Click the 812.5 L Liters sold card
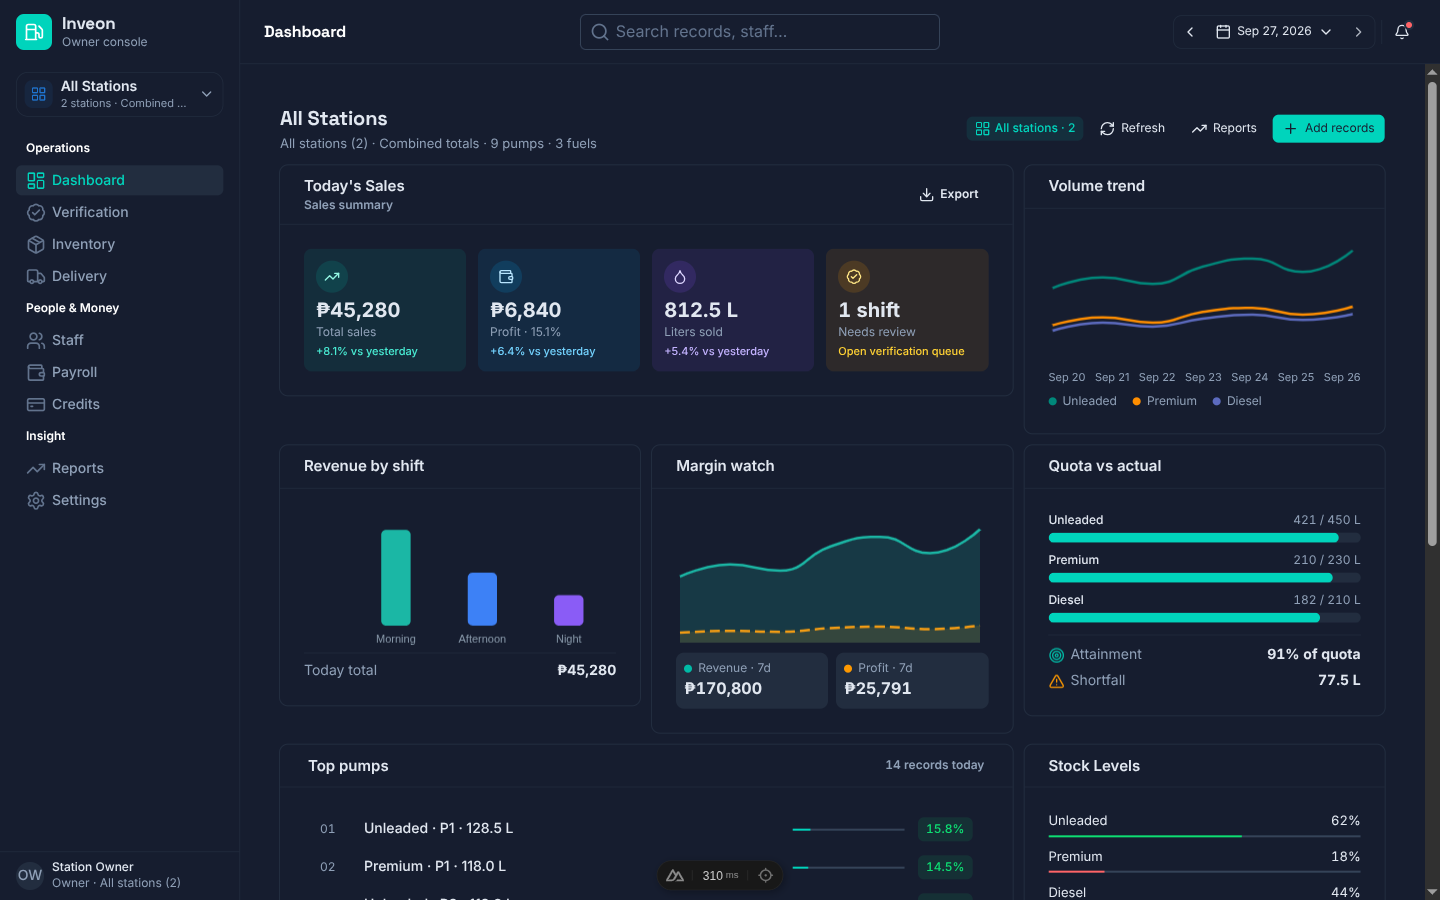Viewport: 1440px width, 900px height. 733,310
